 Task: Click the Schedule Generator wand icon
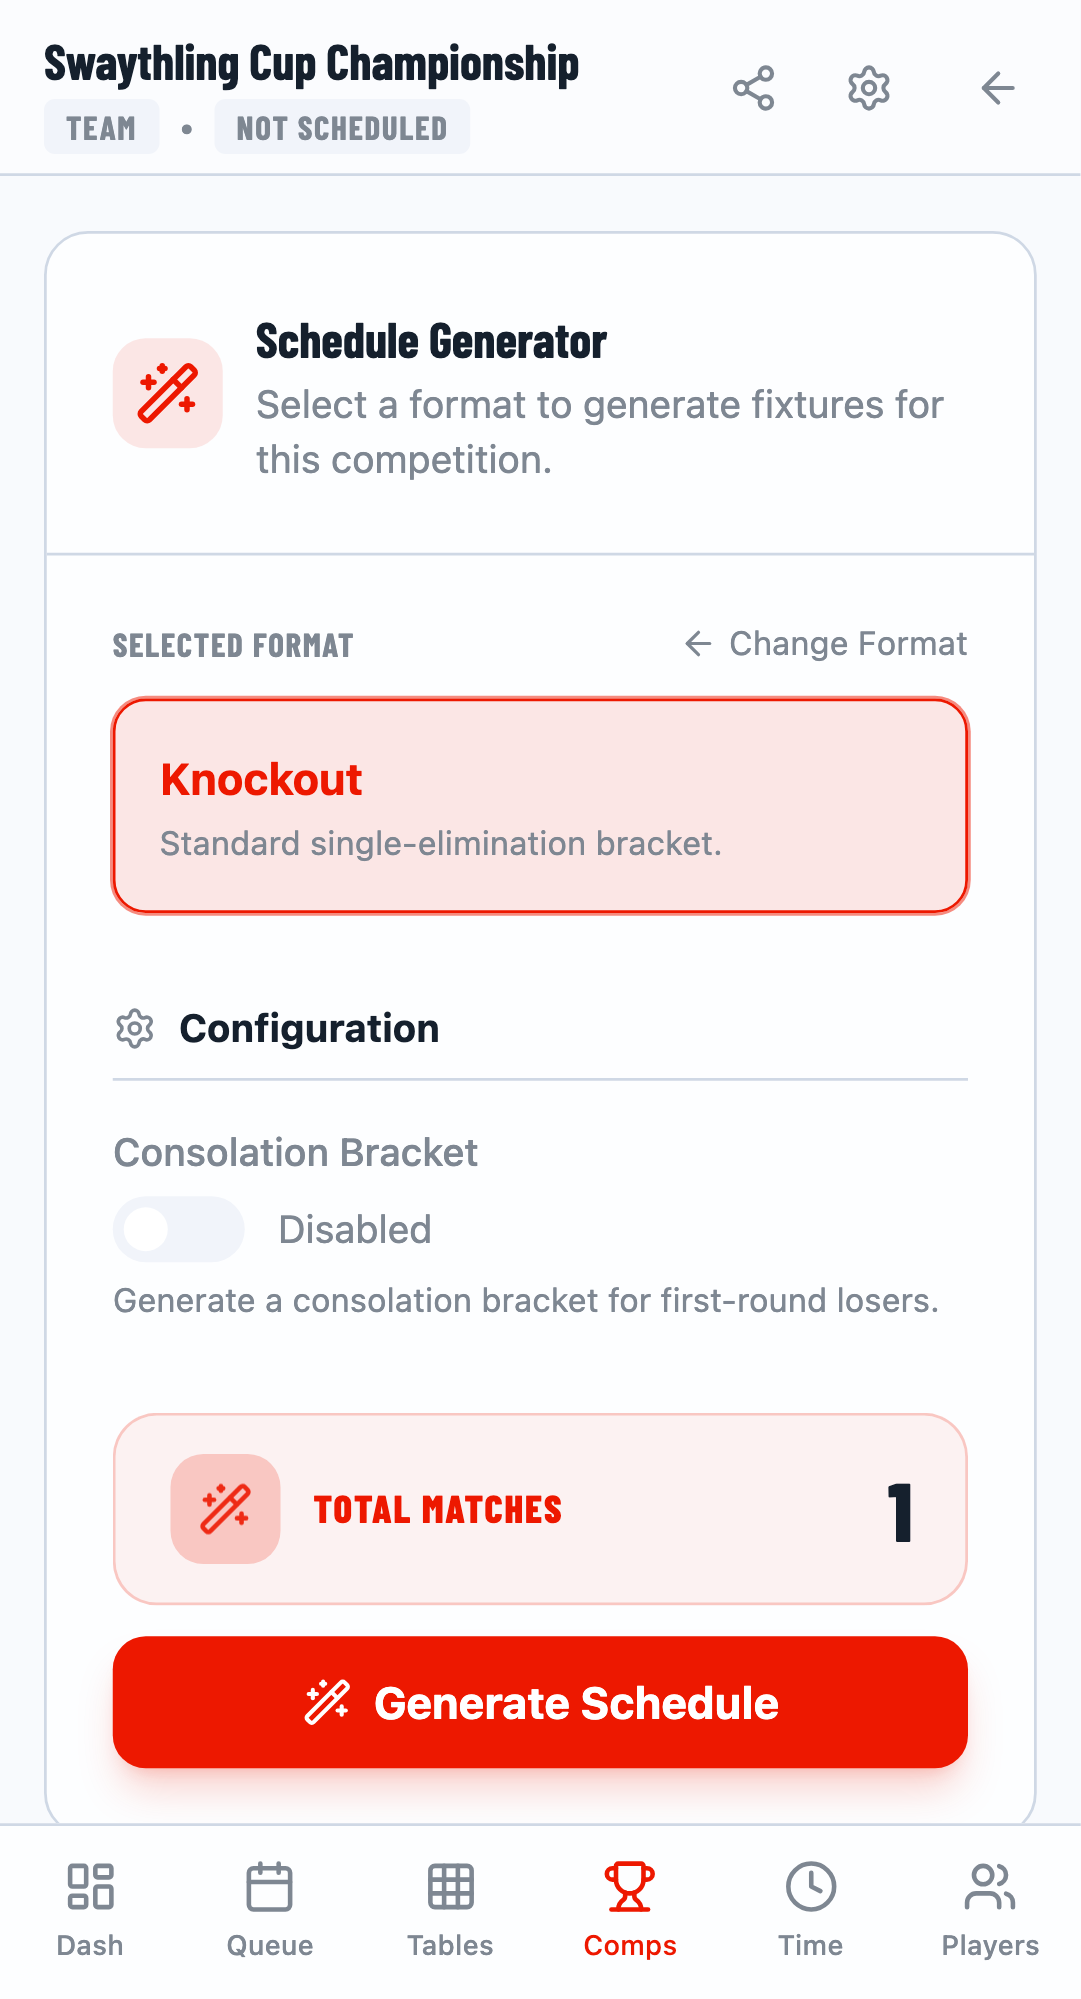pyautogui.click(x=167, y=392)
